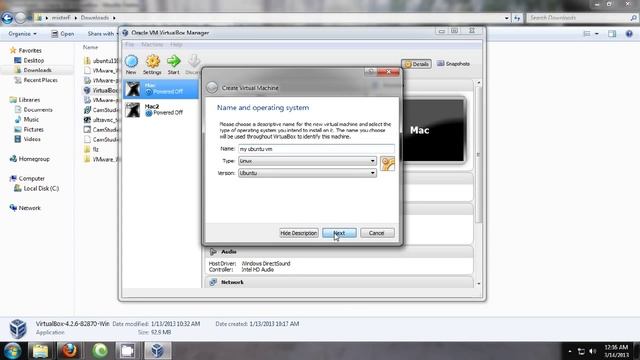Click the green CamStudio taskbar icon
The height and width of the screenshot is (360, 640).
pos(100,351)
